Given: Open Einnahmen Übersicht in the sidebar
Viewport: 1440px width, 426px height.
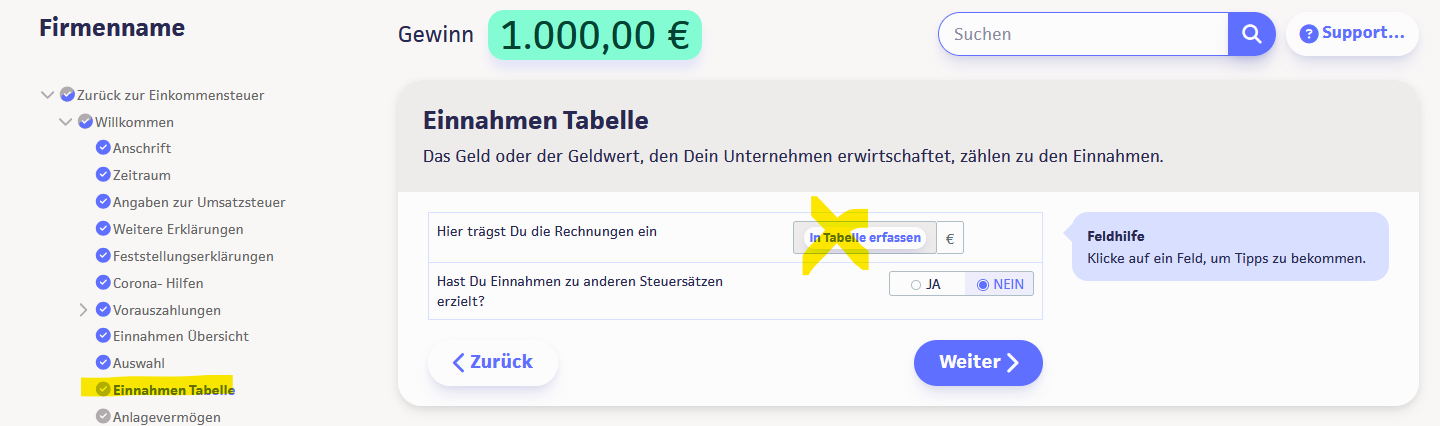Looking at the screenshot, I should pos(180,336).
